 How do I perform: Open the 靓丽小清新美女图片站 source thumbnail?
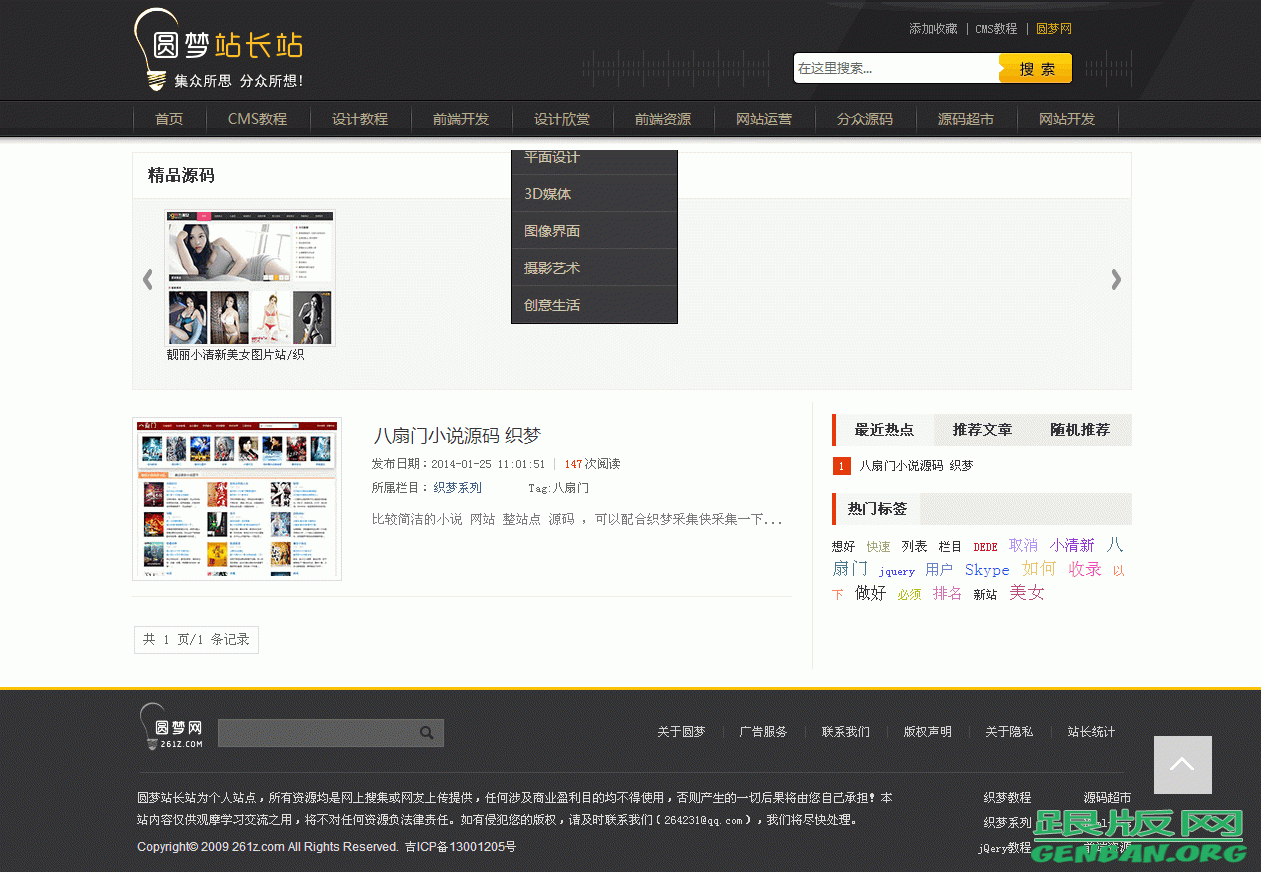pyautogui.click(x=250, y=278)
